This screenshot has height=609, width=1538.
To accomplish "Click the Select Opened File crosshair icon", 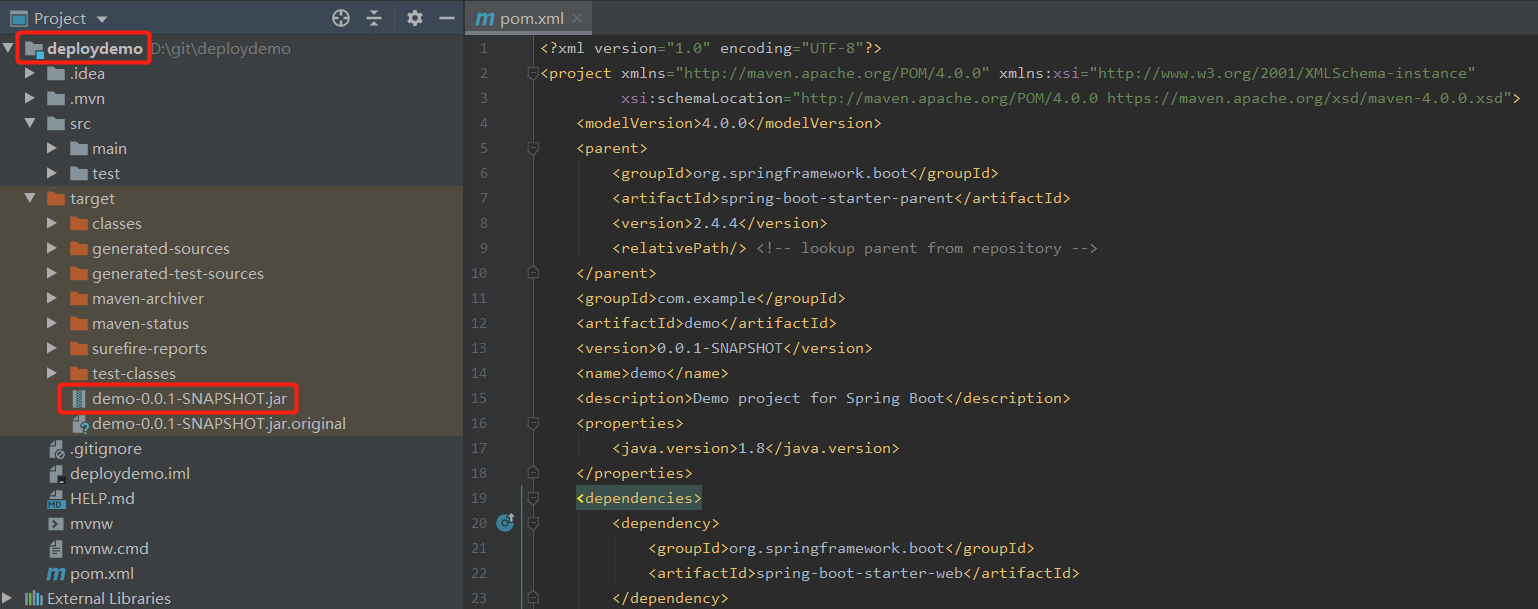I will click(x=340, y=17).
